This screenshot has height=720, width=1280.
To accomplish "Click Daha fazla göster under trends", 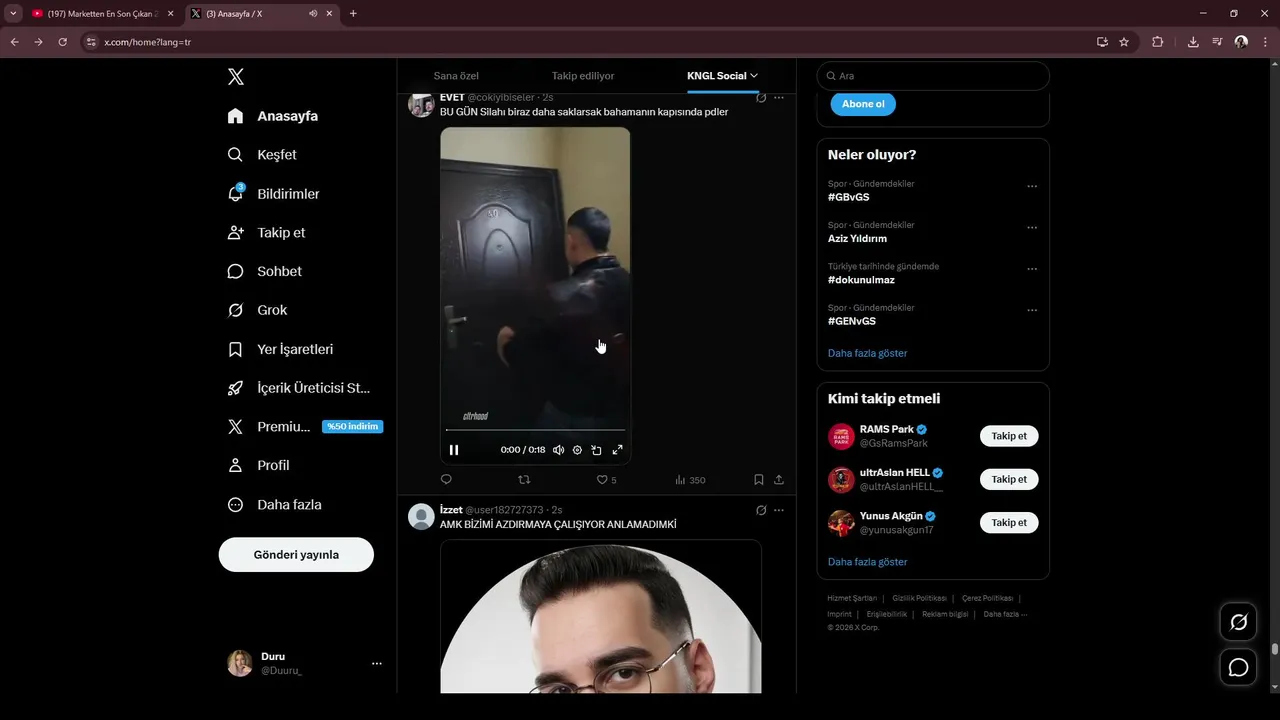I will click(x=868, y=353).
